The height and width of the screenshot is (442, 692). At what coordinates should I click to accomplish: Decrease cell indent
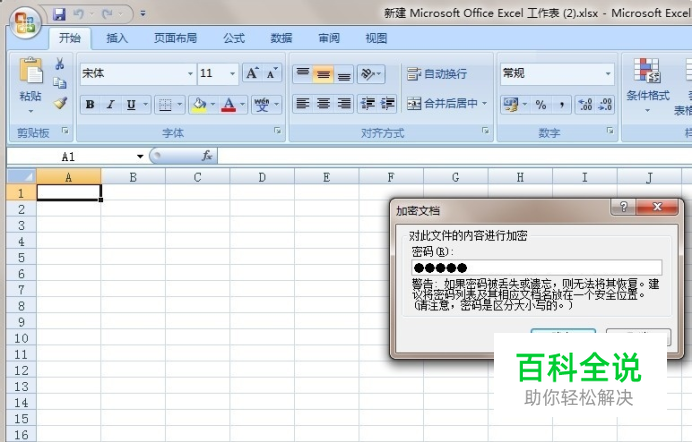pos(367,104)
